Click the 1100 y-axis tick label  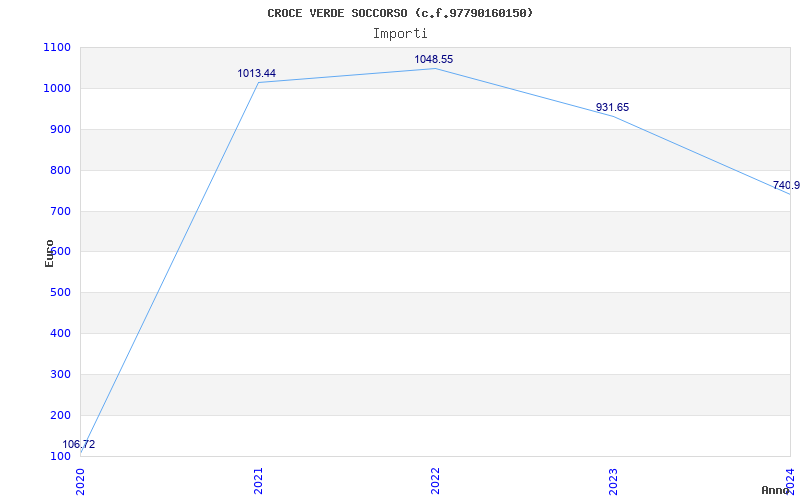point(57,48)
